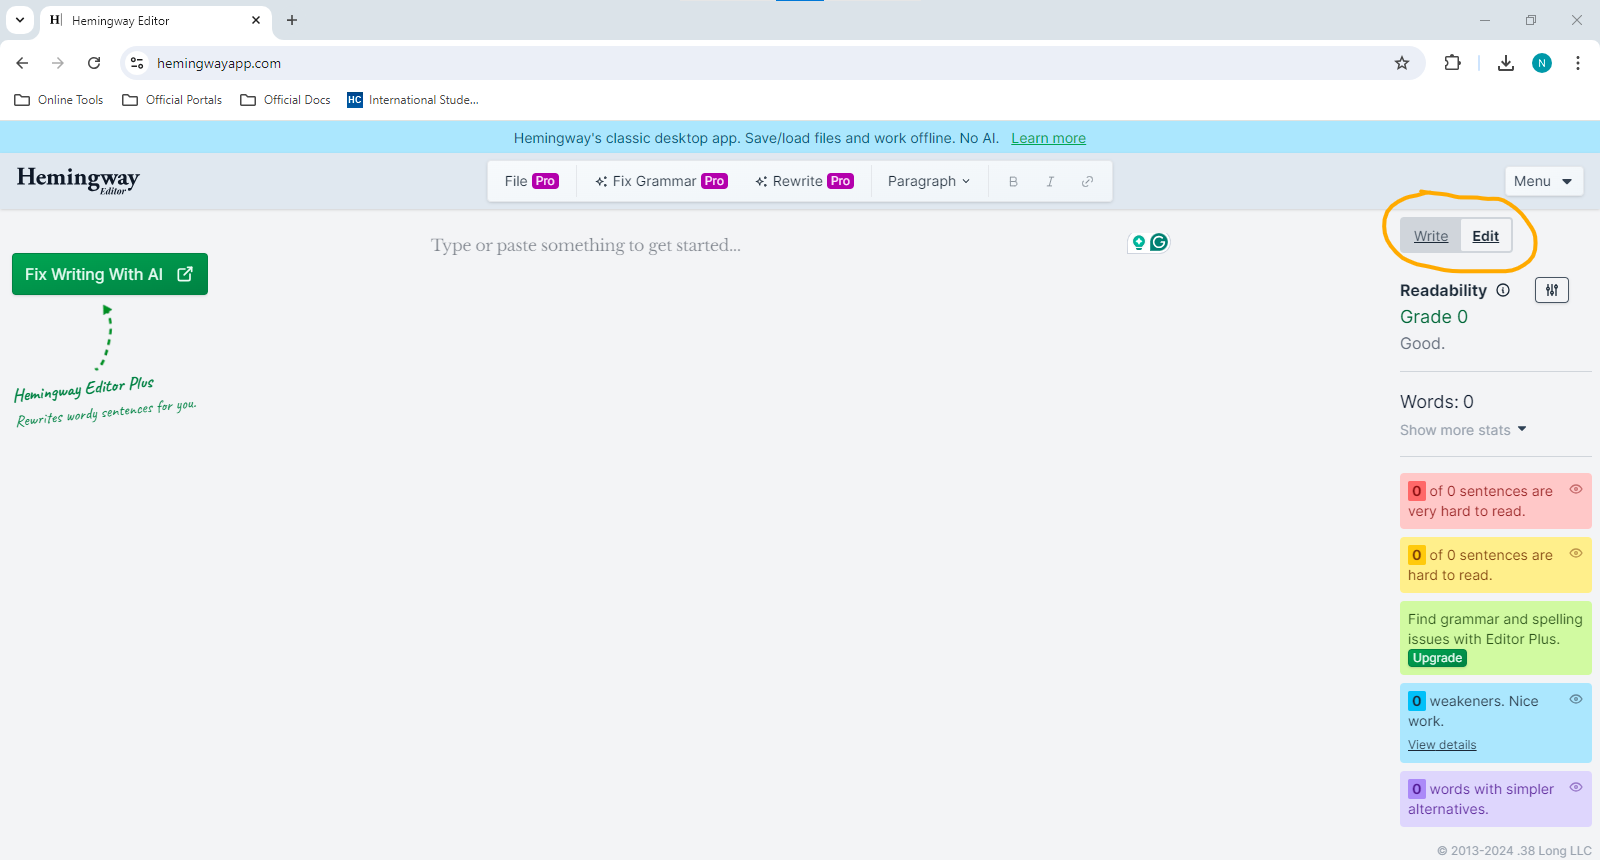Insert link using the link icon

tap(1087, 181)
